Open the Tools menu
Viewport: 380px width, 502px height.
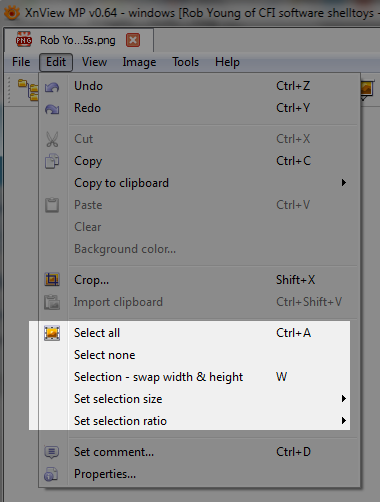186,62
